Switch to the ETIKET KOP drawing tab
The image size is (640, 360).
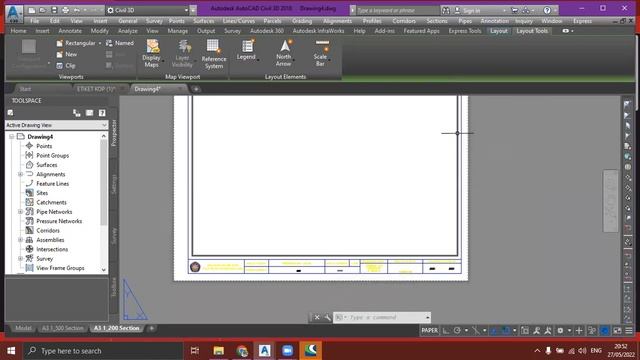(96, 89)
